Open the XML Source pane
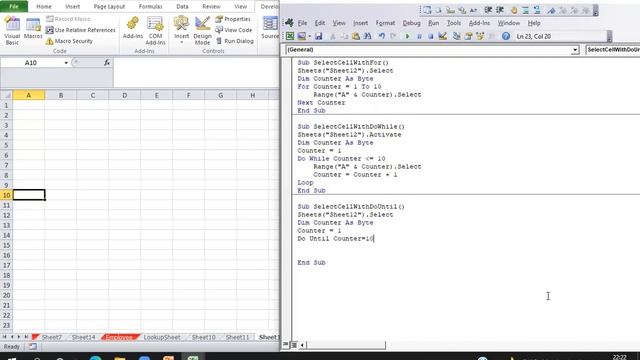 click(x=270, y=28)
